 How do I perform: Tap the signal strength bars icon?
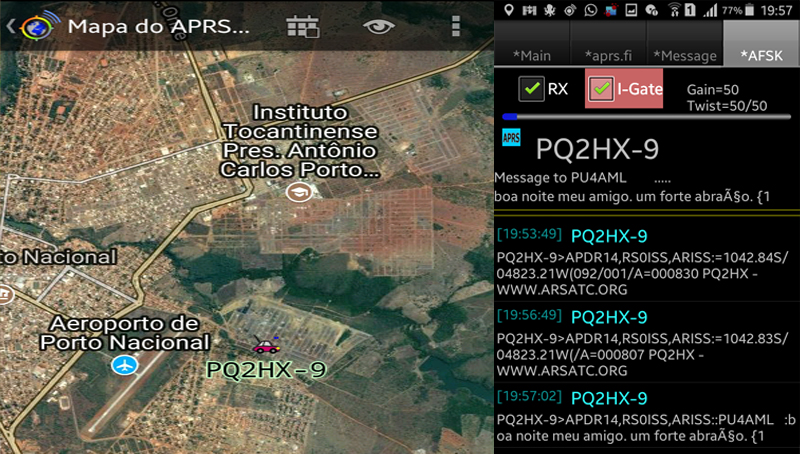[710, 10]
